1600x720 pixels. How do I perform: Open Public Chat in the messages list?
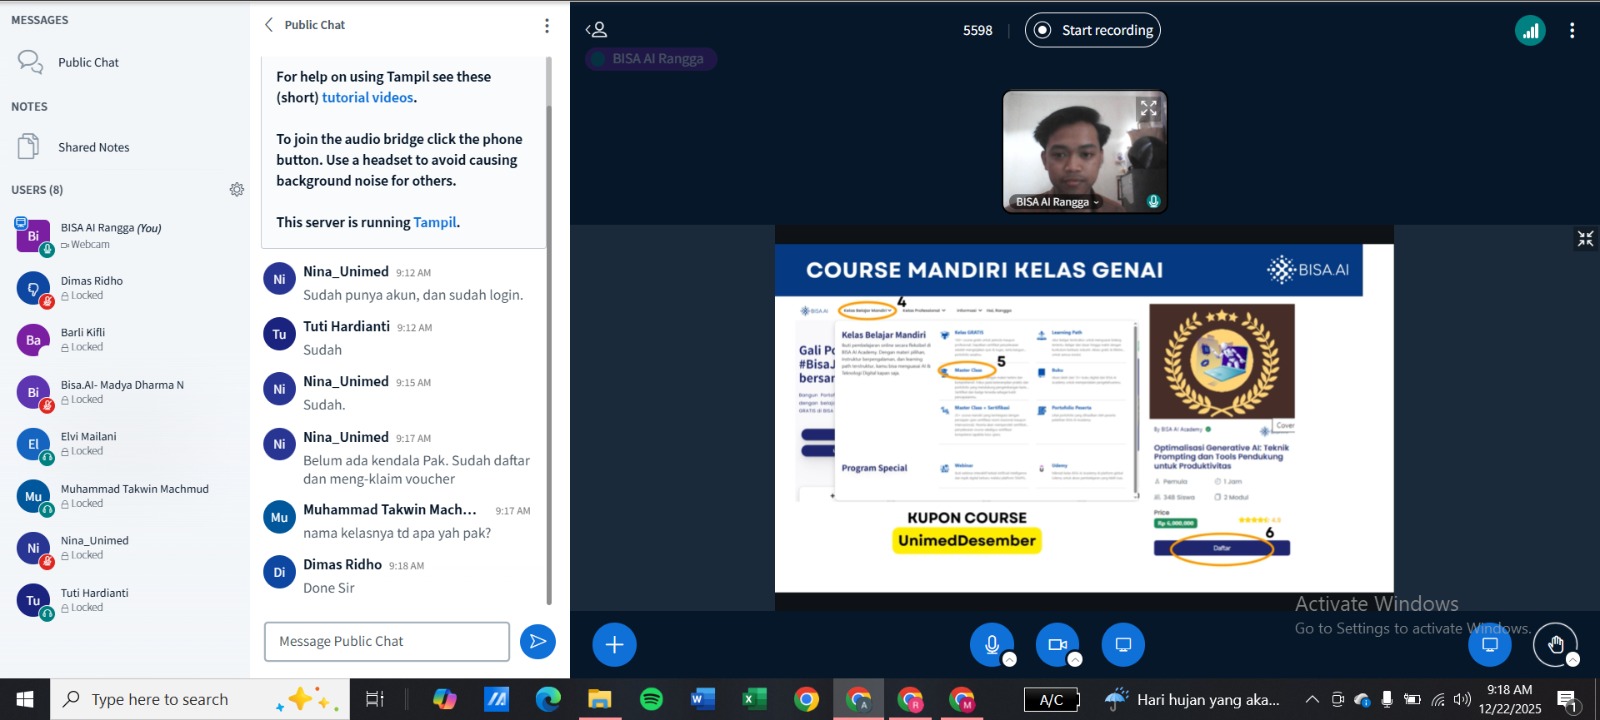coord(88,62)
